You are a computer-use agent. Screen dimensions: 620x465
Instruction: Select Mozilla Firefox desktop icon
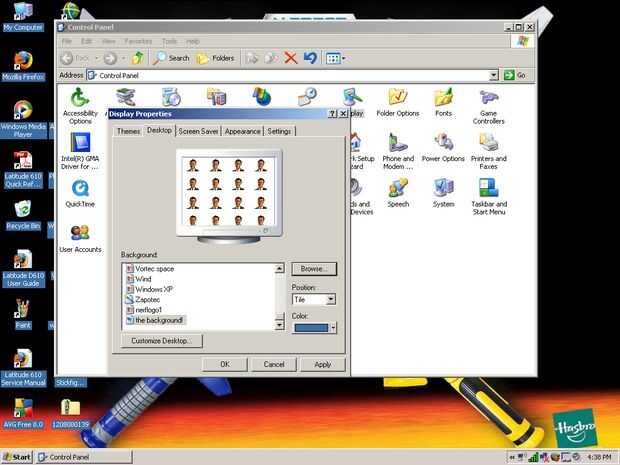click(x=23, y=66)
